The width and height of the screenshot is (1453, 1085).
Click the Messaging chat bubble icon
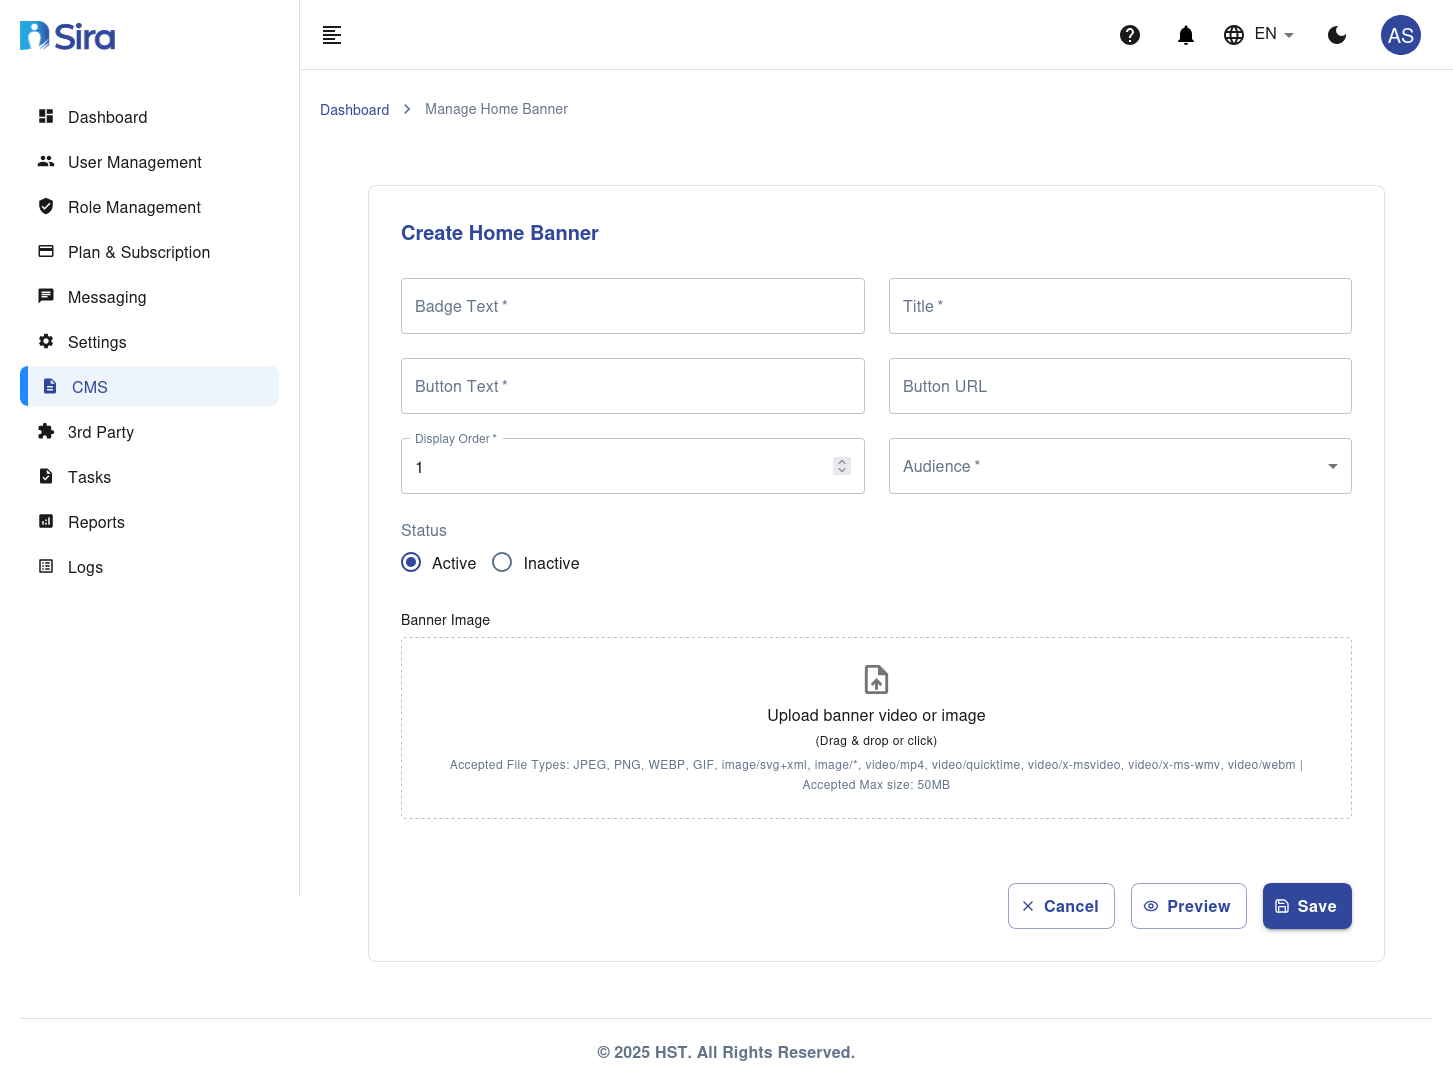pyautogui.click(x=46, y=296)
